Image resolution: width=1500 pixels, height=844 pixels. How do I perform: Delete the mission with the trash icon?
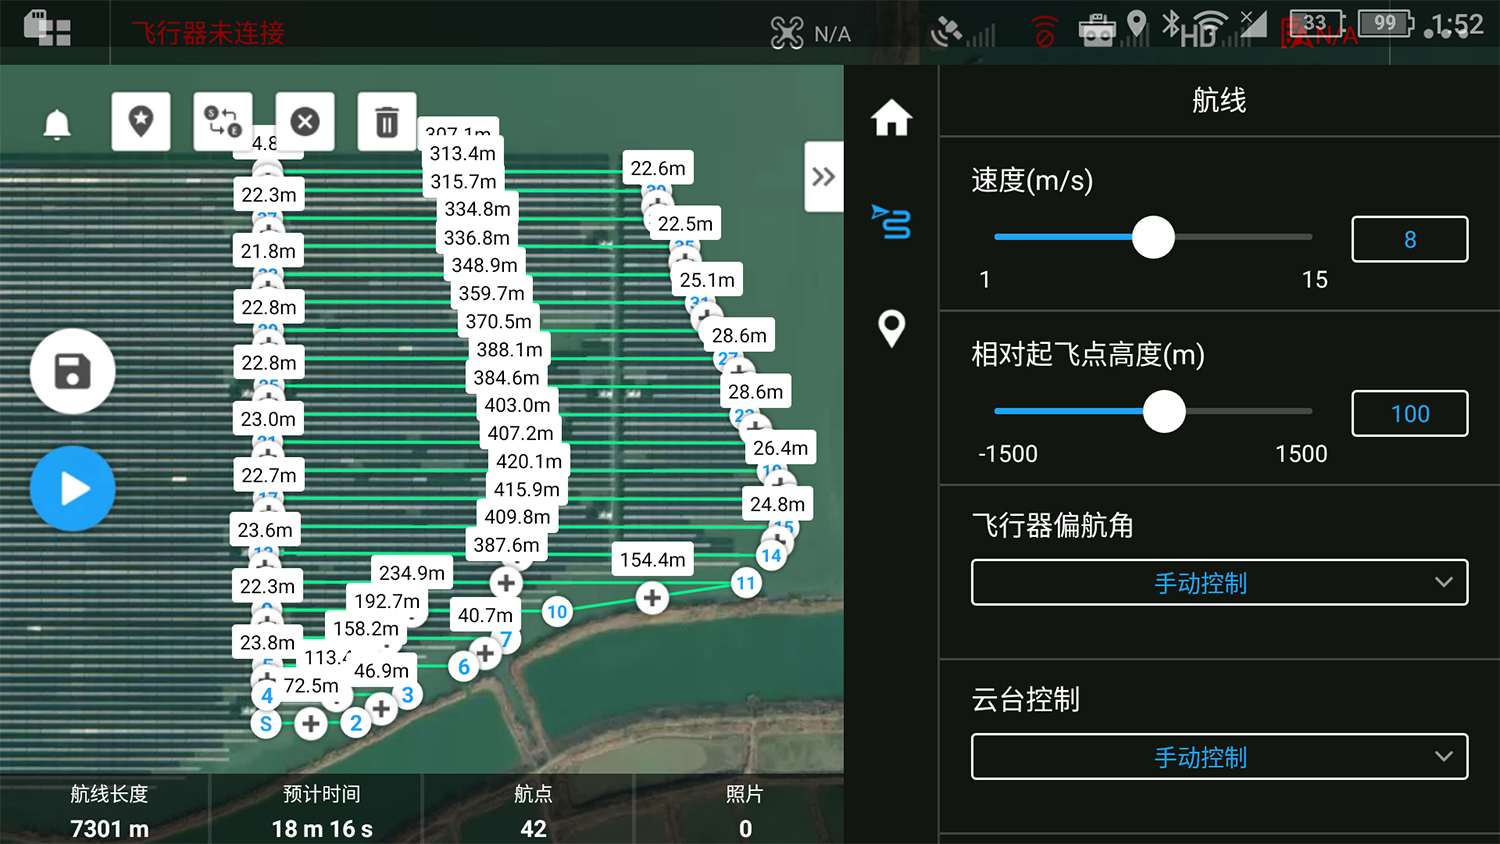(x=386, y=122)
